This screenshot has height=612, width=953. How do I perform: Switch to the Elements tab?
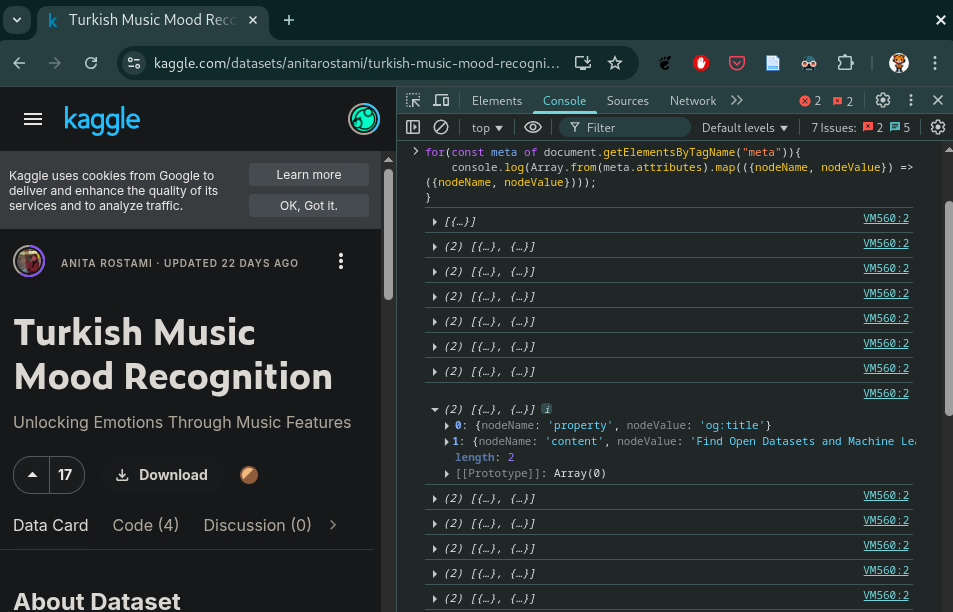(x=497, y=101)
